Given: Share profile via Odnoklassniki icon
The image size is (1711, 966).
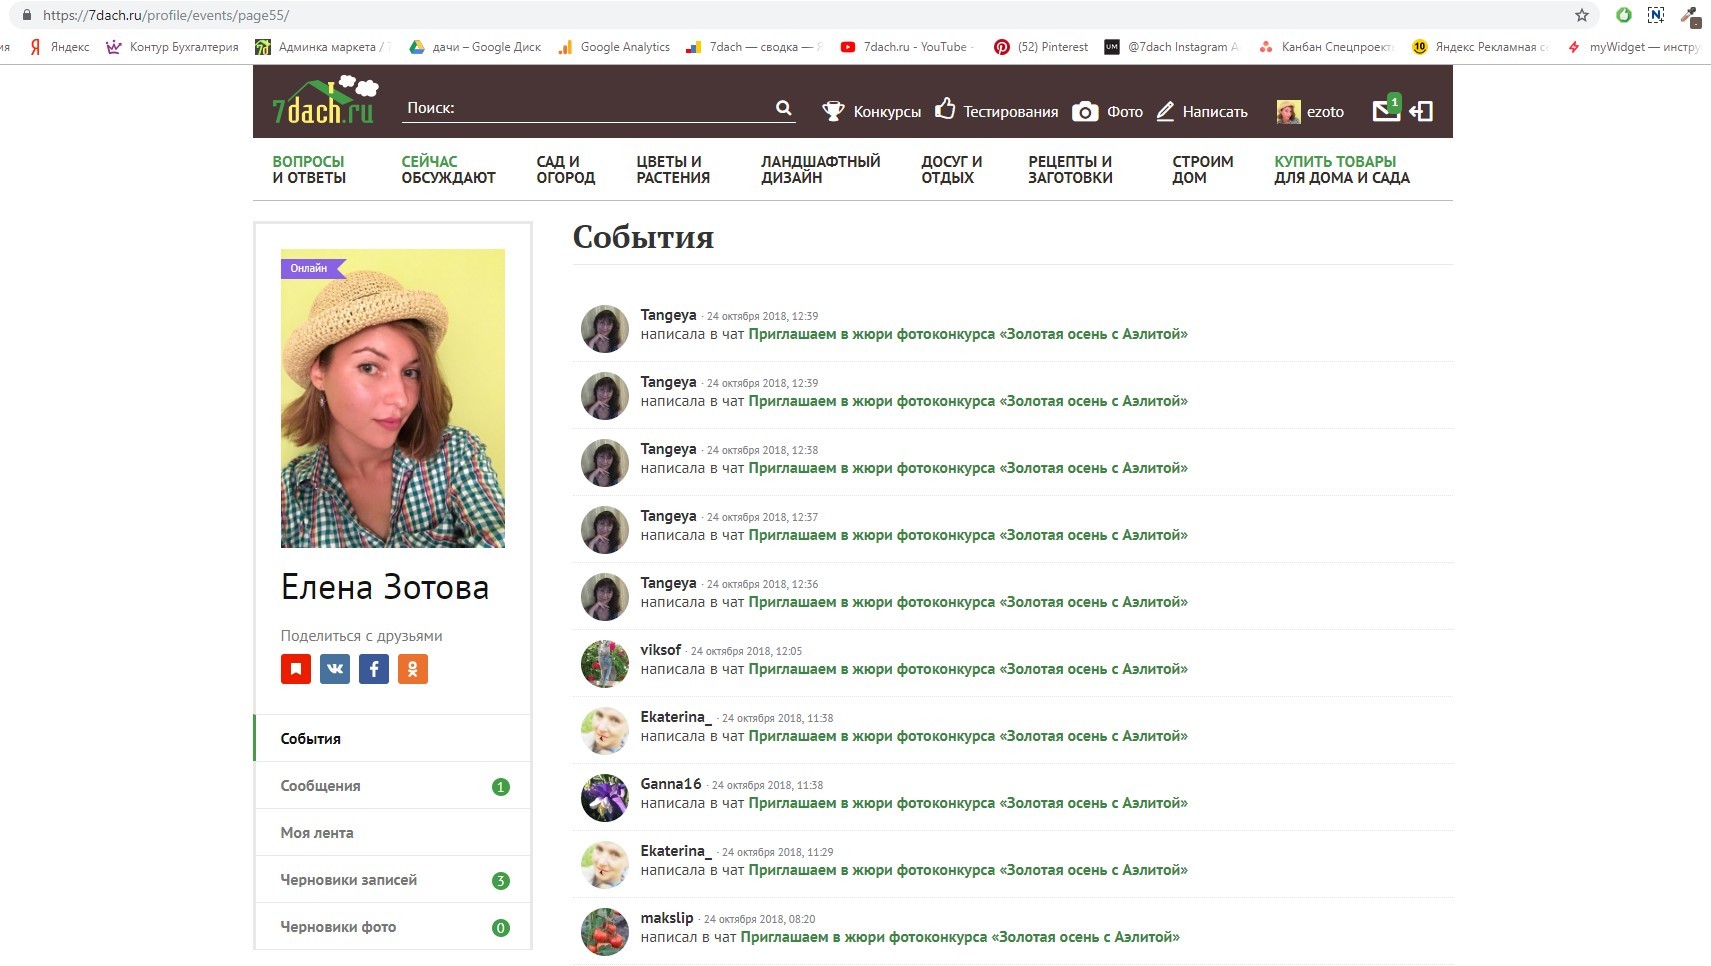Looking at the screenshot, I should tap(413, 669).
